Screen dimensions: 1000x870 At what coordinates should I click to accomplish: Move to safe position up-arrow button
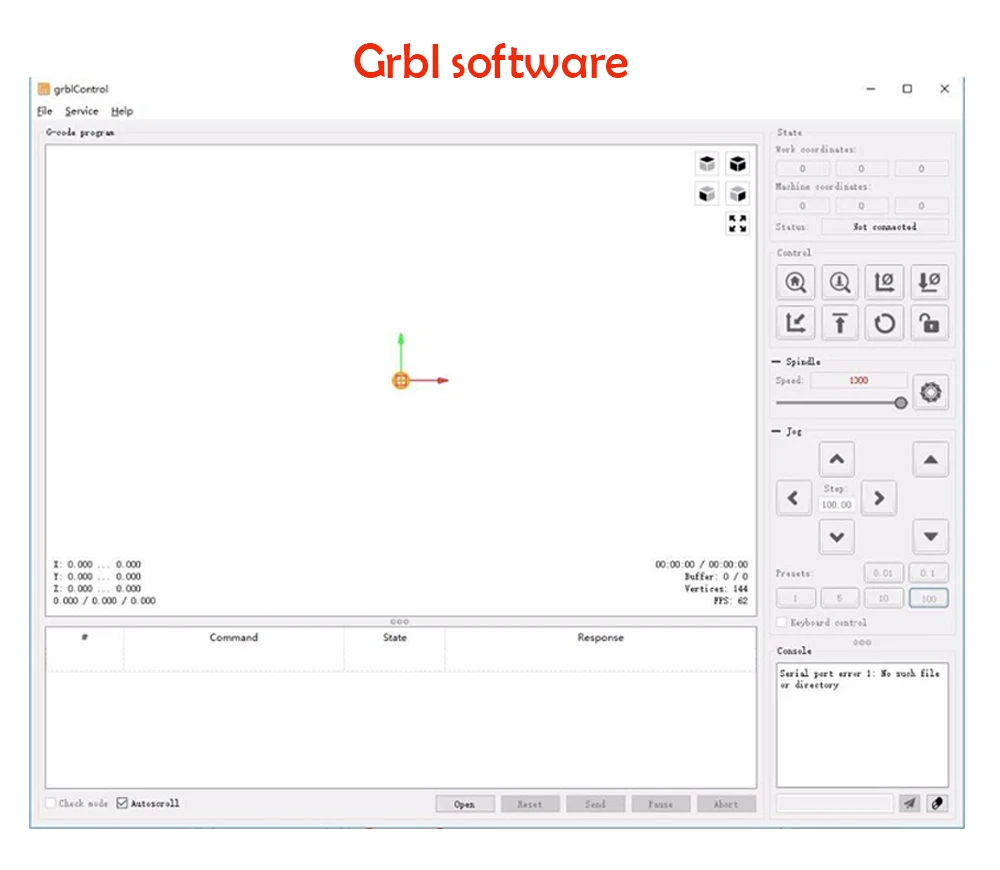click(840, 323)
